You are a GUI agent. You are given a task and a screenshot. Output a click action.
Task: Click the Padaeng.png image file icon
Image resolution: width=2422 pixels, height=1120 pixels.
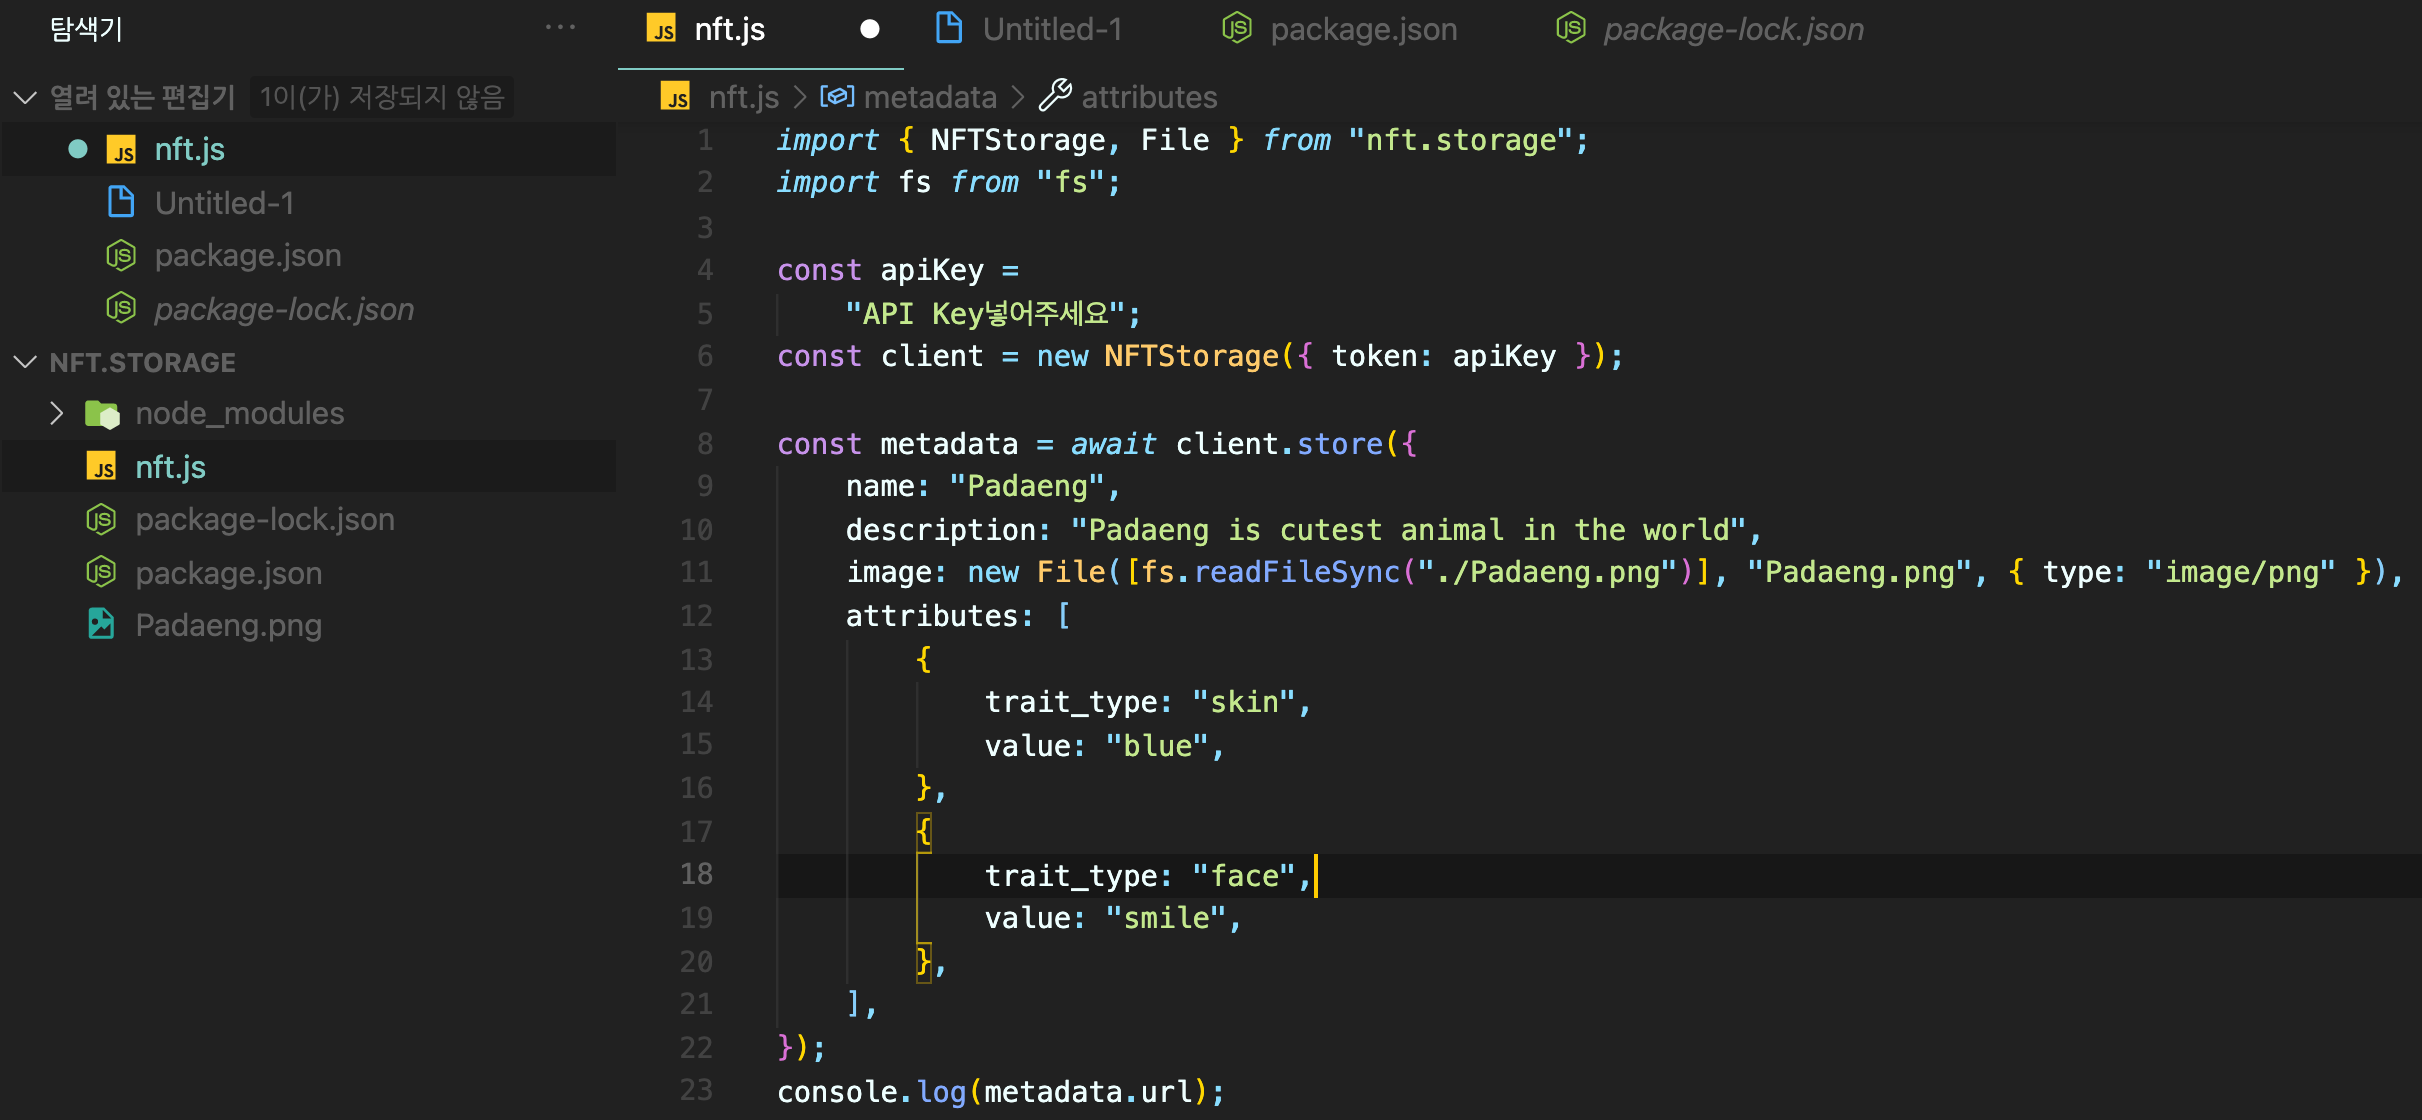coord(101,625)
